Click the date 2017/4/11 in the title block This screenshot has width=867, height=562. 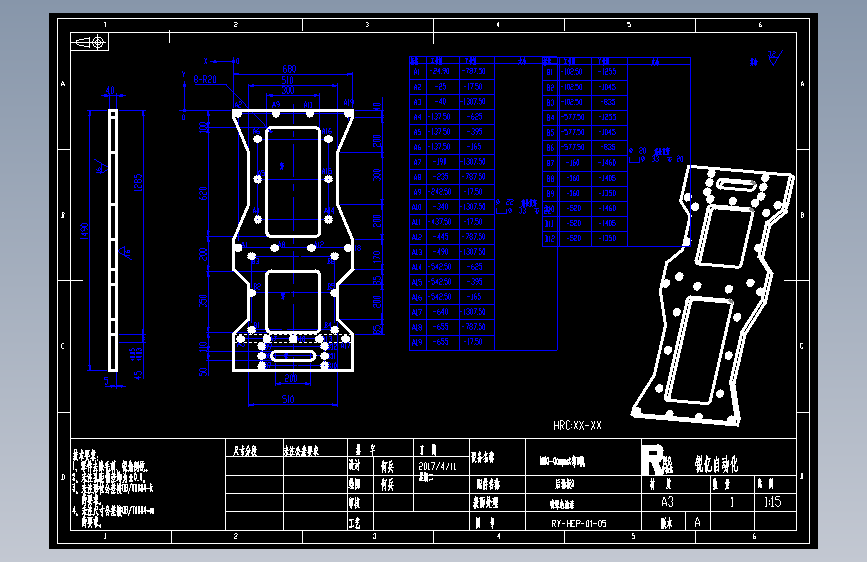[x=437, y=466]
